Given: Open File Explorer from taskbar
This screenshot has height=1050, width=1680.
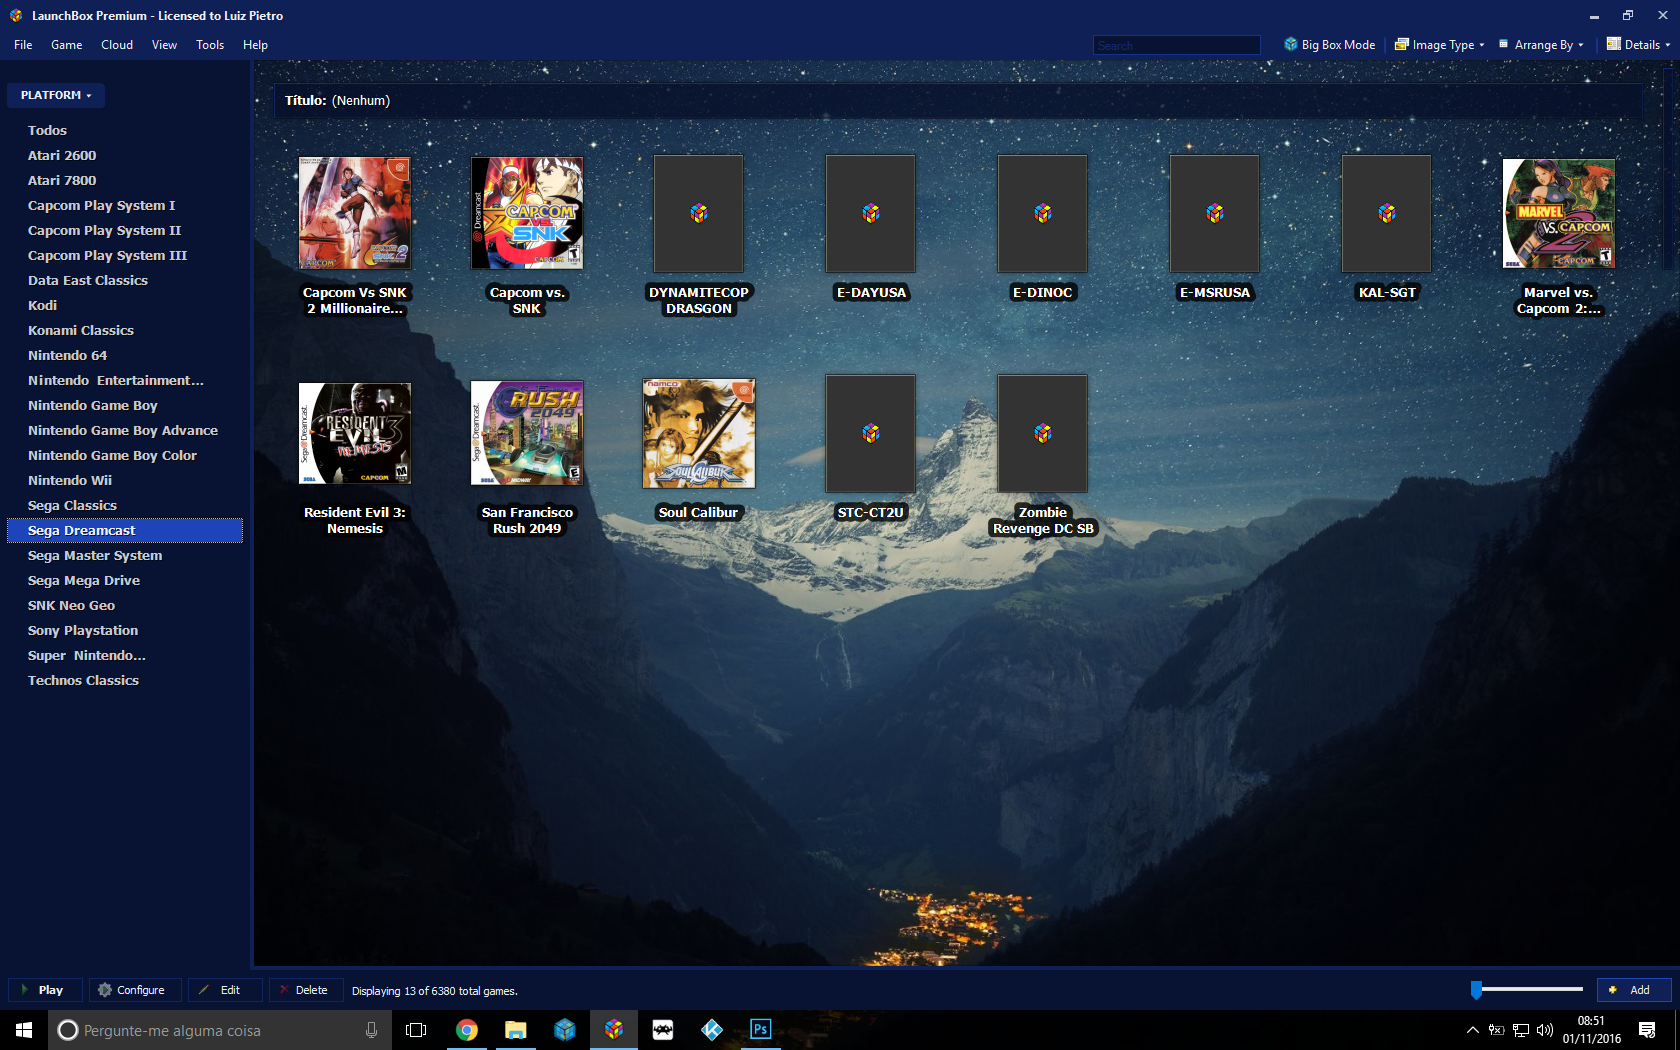Looking at the screenshot, I should [515, 1030].
